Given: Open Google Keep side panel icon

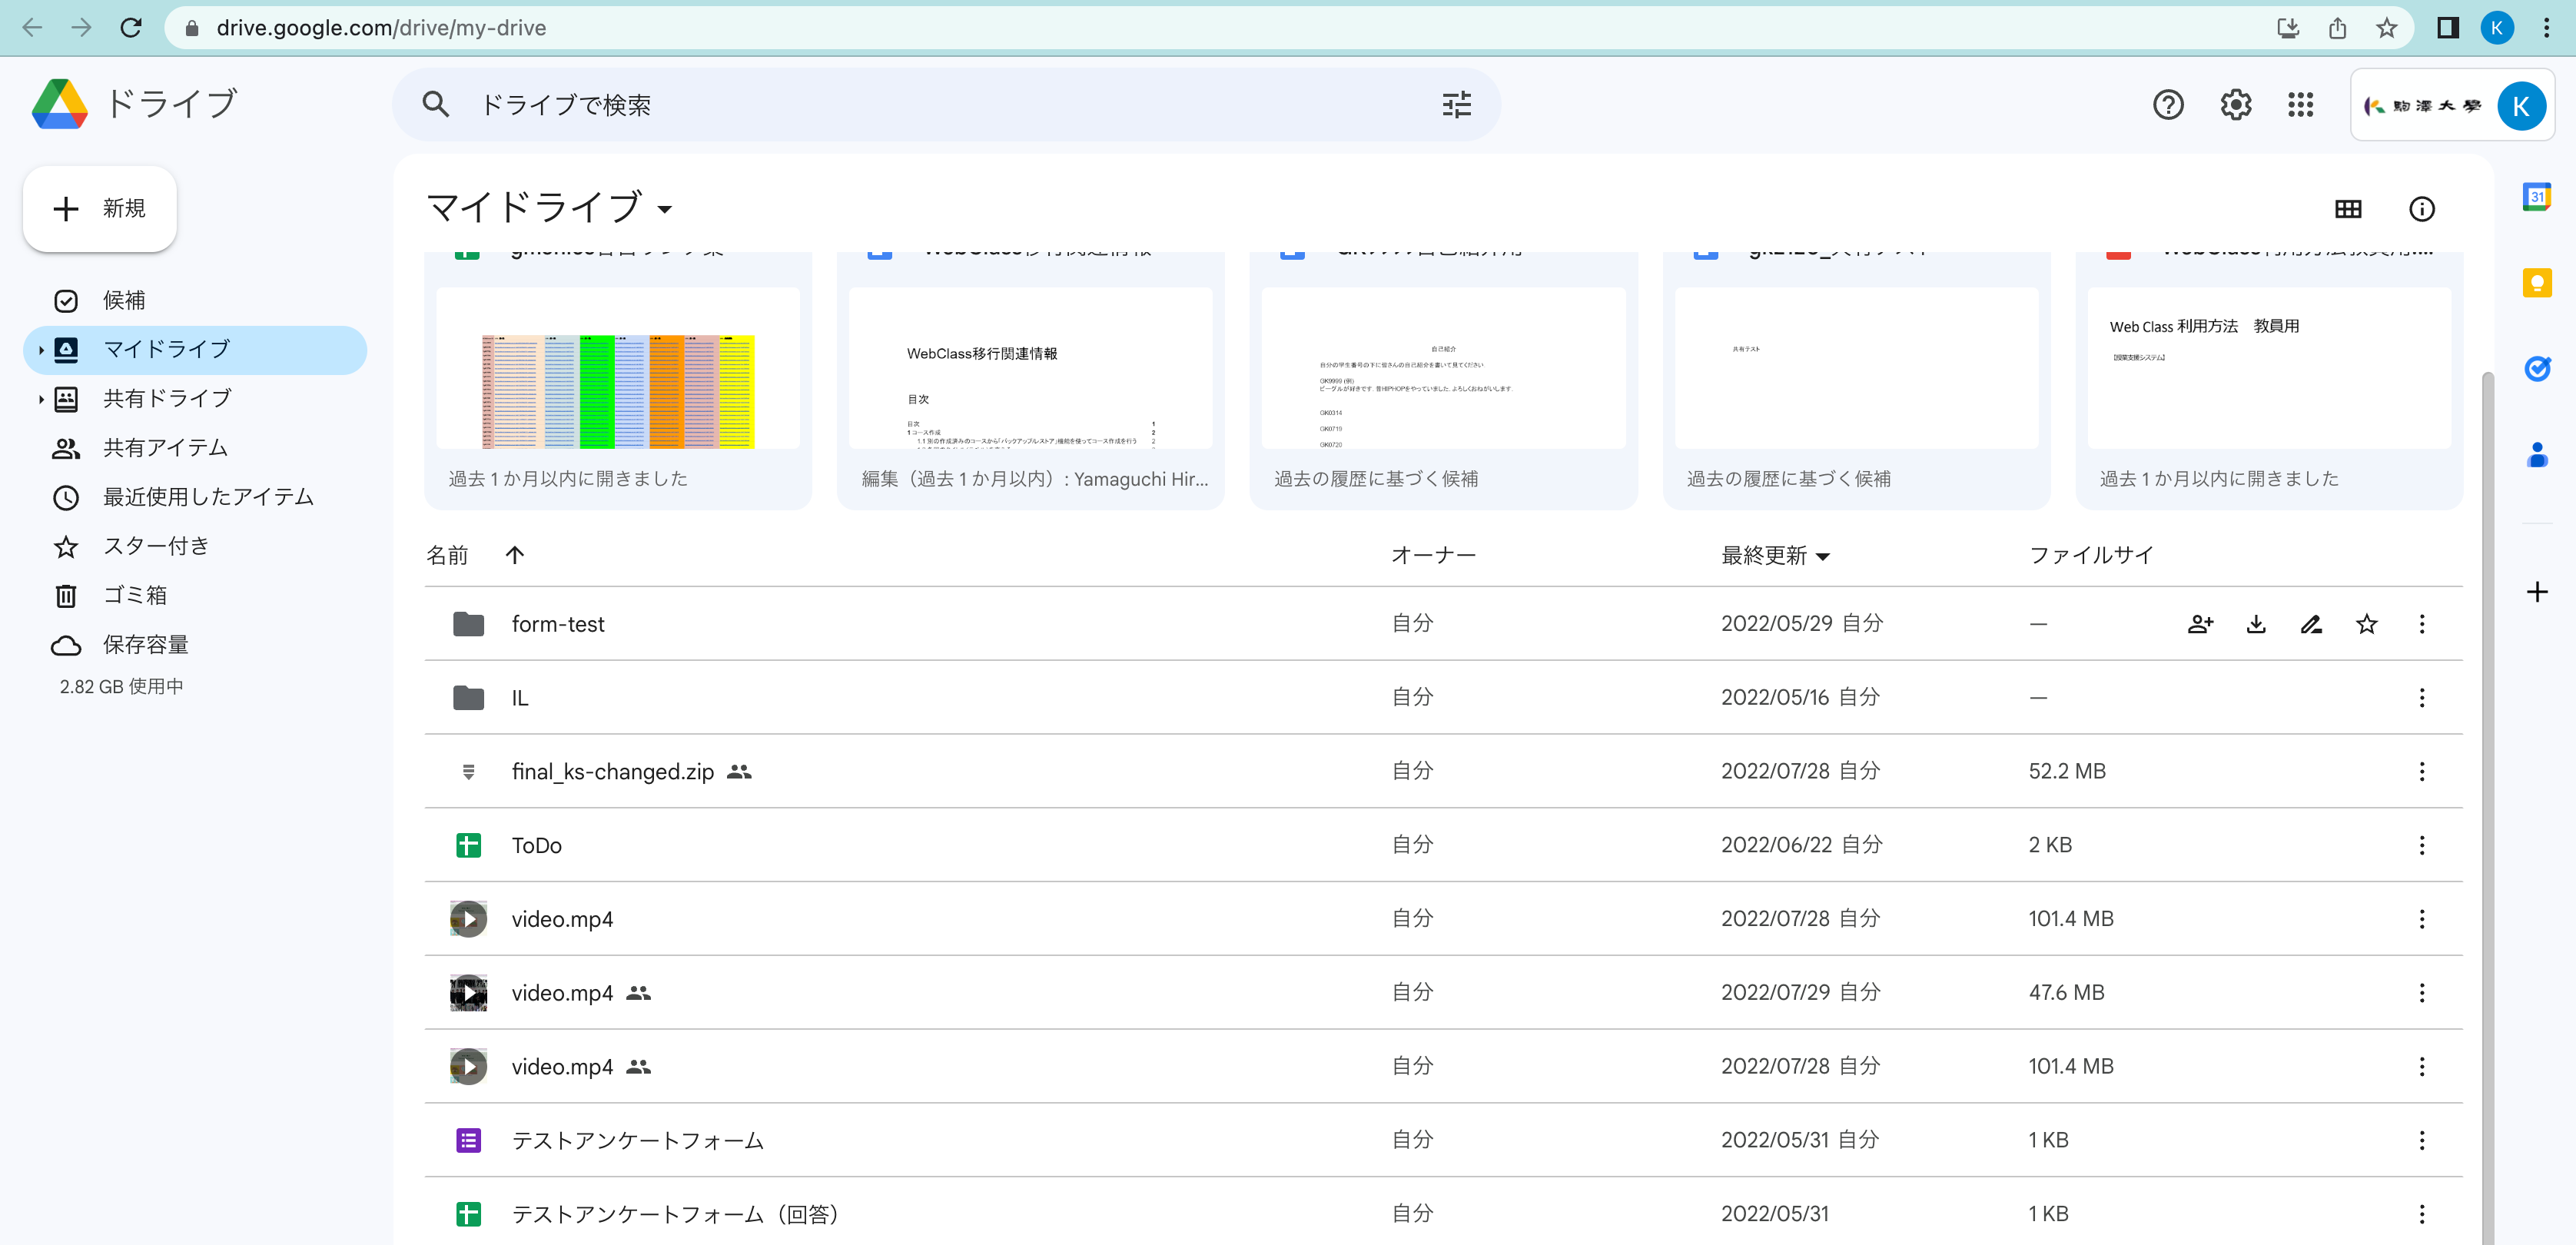Looking at the screenshot, I should pos(2536,283).
